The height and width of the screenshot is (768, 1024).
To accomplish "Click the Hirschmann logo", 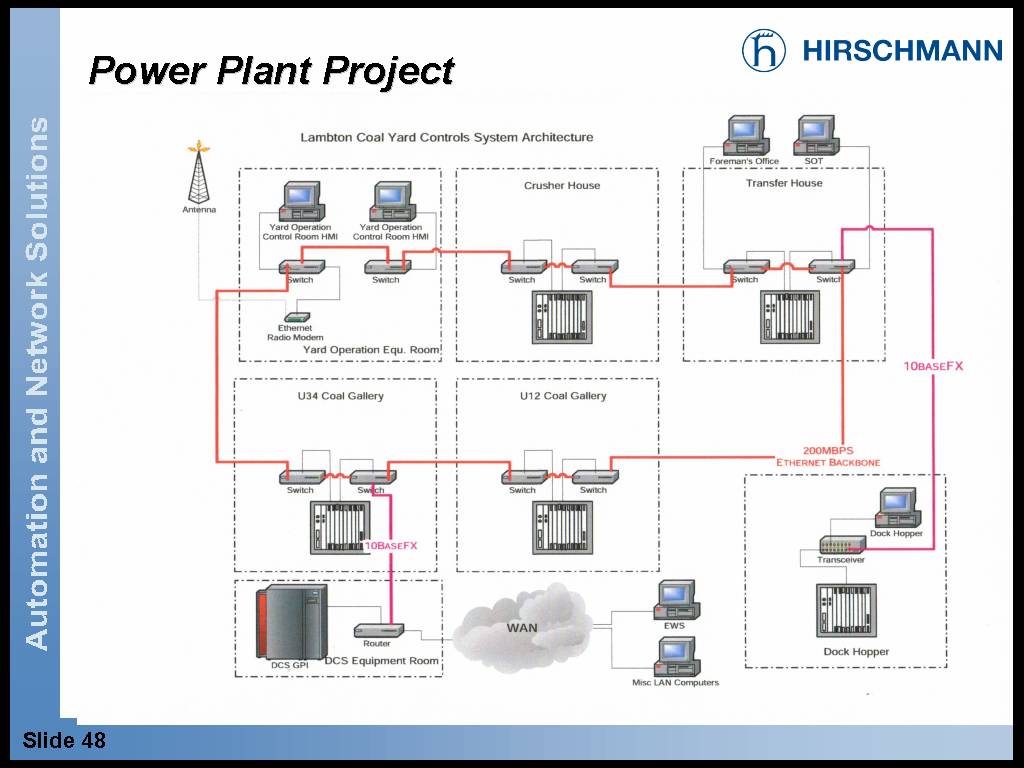I will point(871,49).
